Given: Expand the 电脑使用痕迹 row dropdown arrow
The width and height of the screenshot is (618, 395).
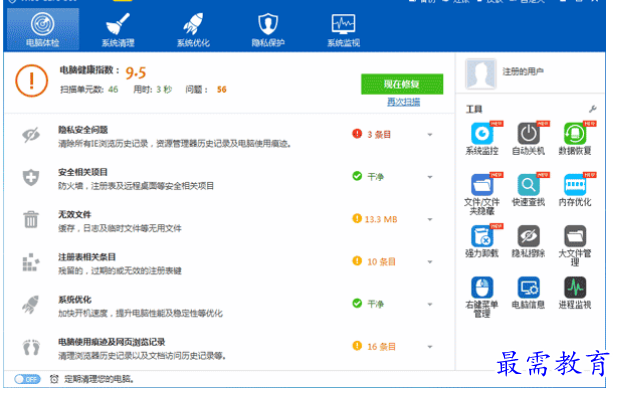Looking at the screenshot, I should tap(430, 347).
